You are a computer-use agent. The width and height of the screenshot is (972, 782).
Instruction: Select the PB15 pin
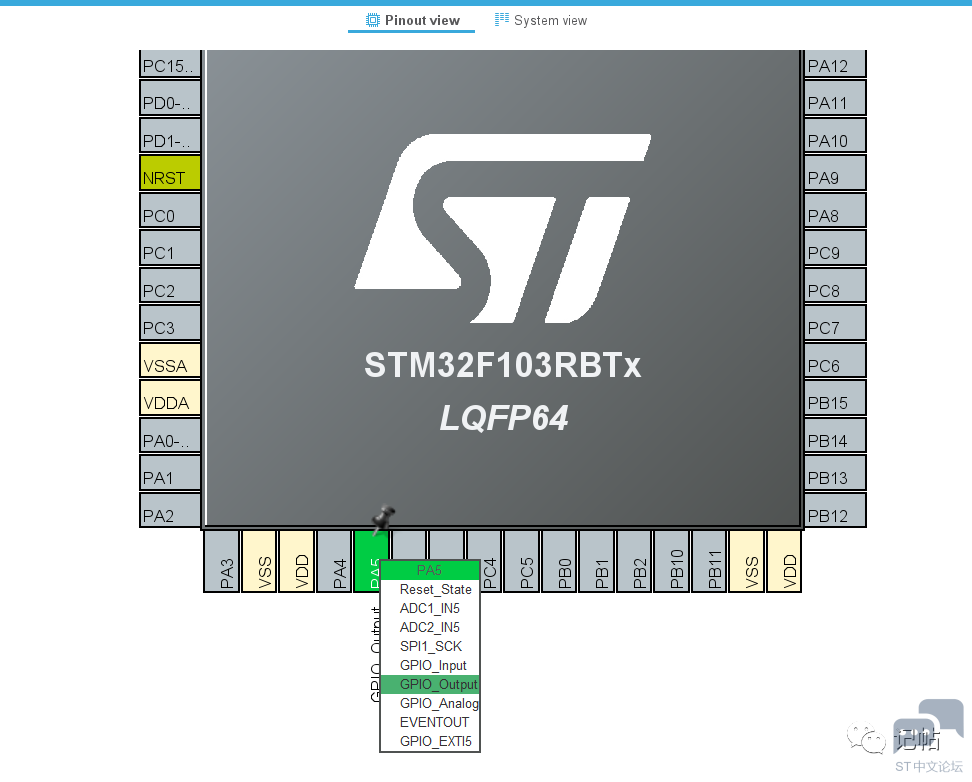835,398
